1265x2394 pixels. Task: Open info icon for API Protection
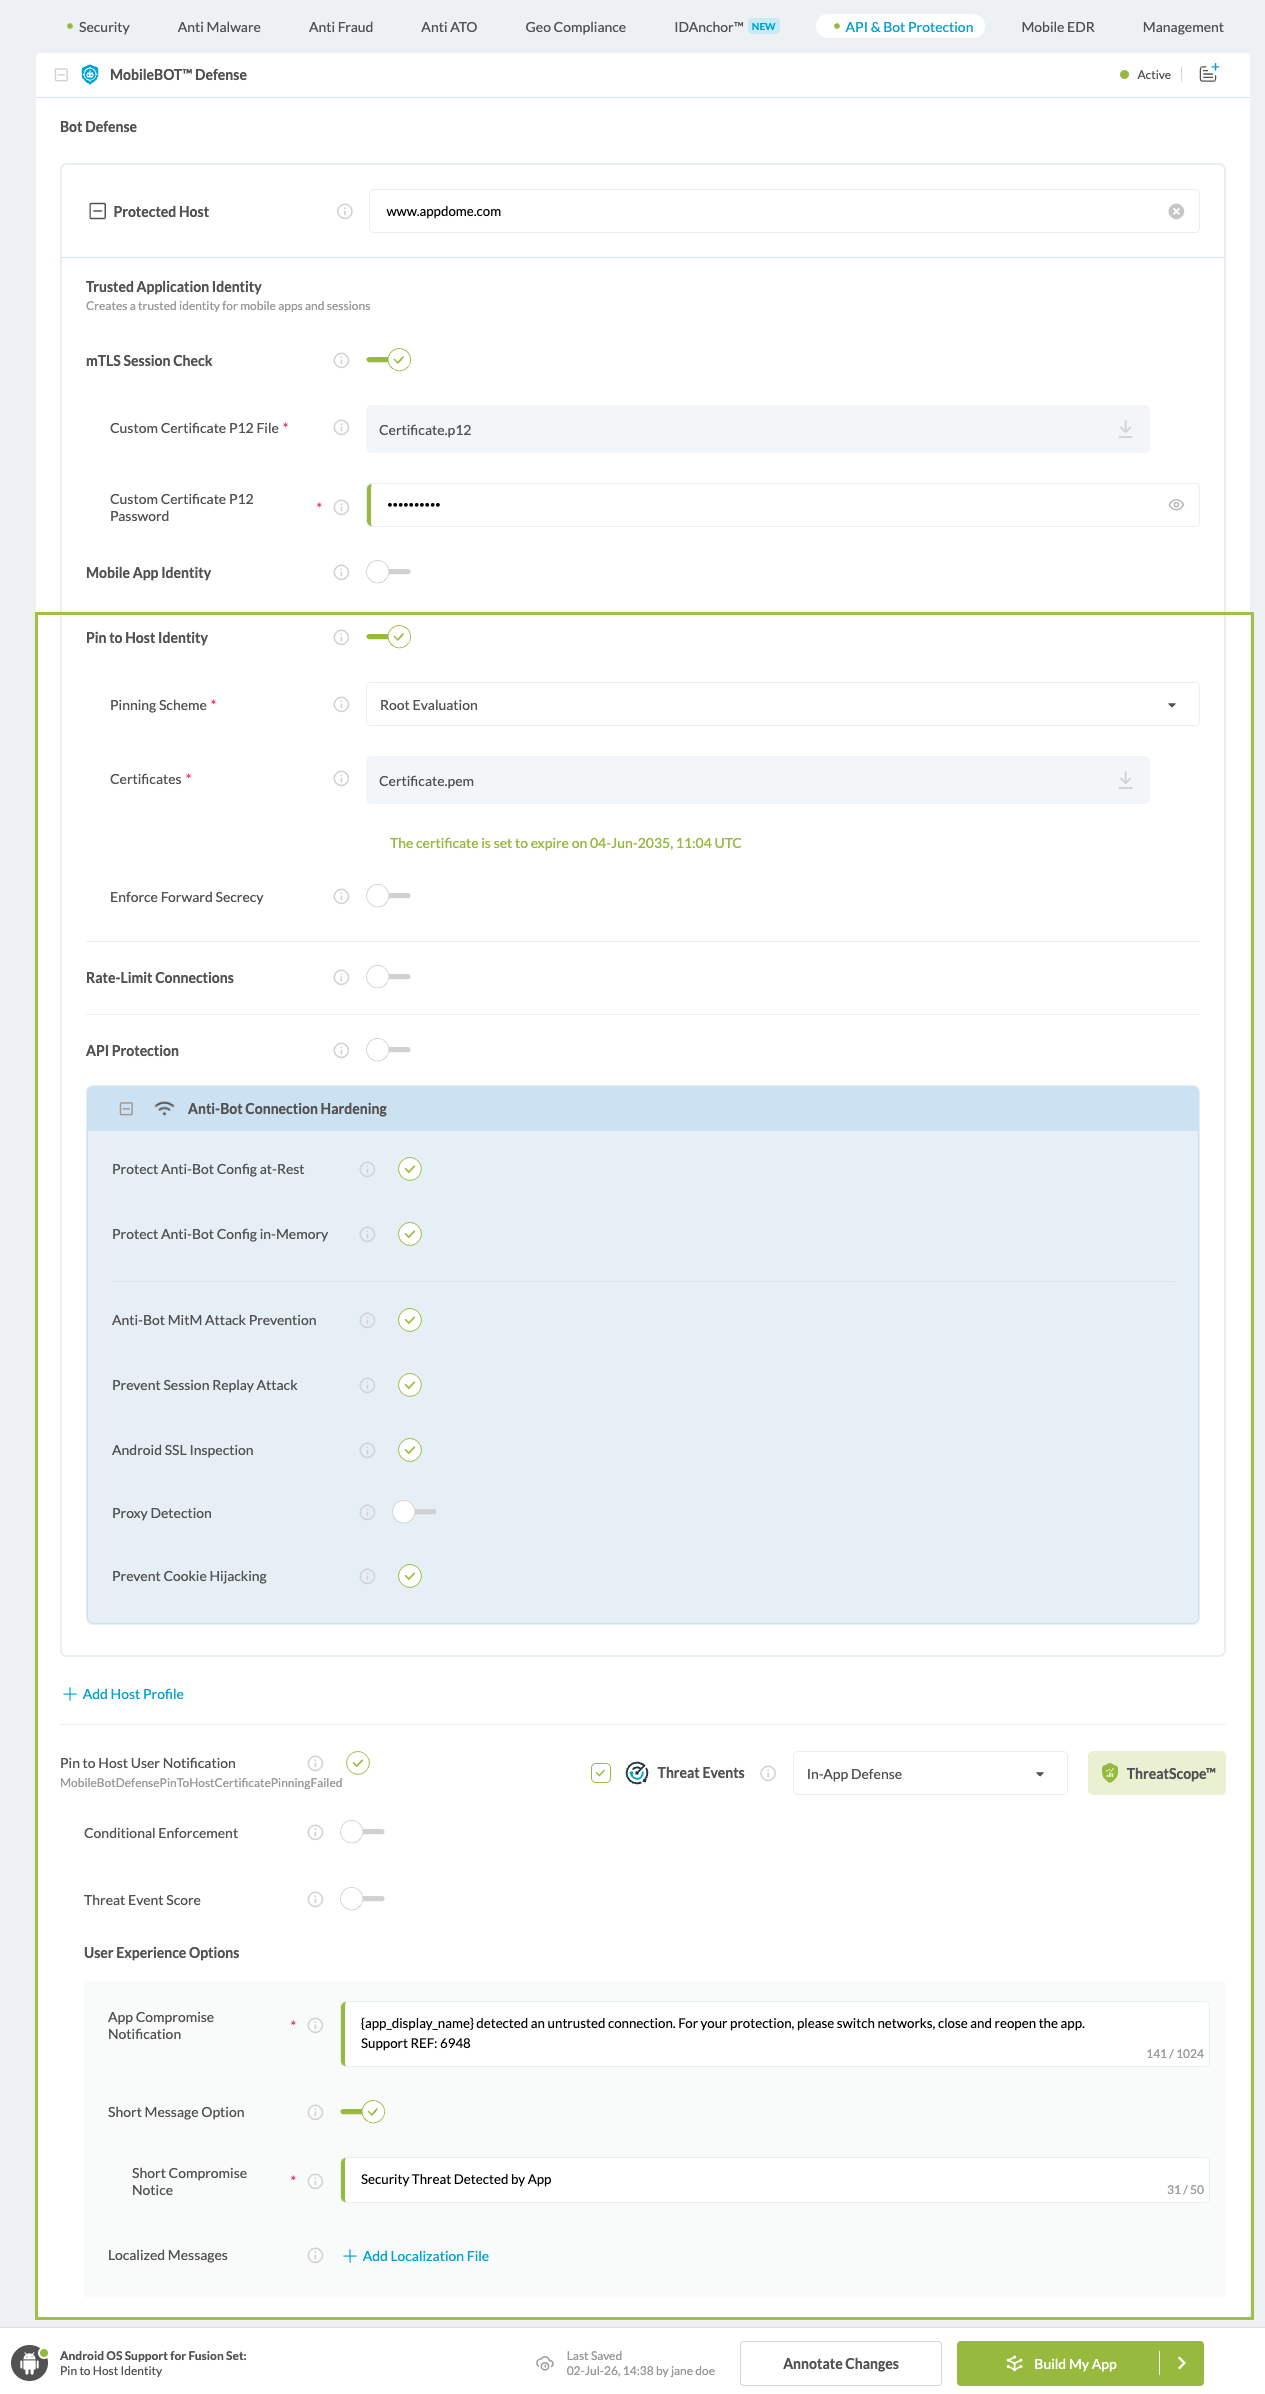[x=341, y=1050]
